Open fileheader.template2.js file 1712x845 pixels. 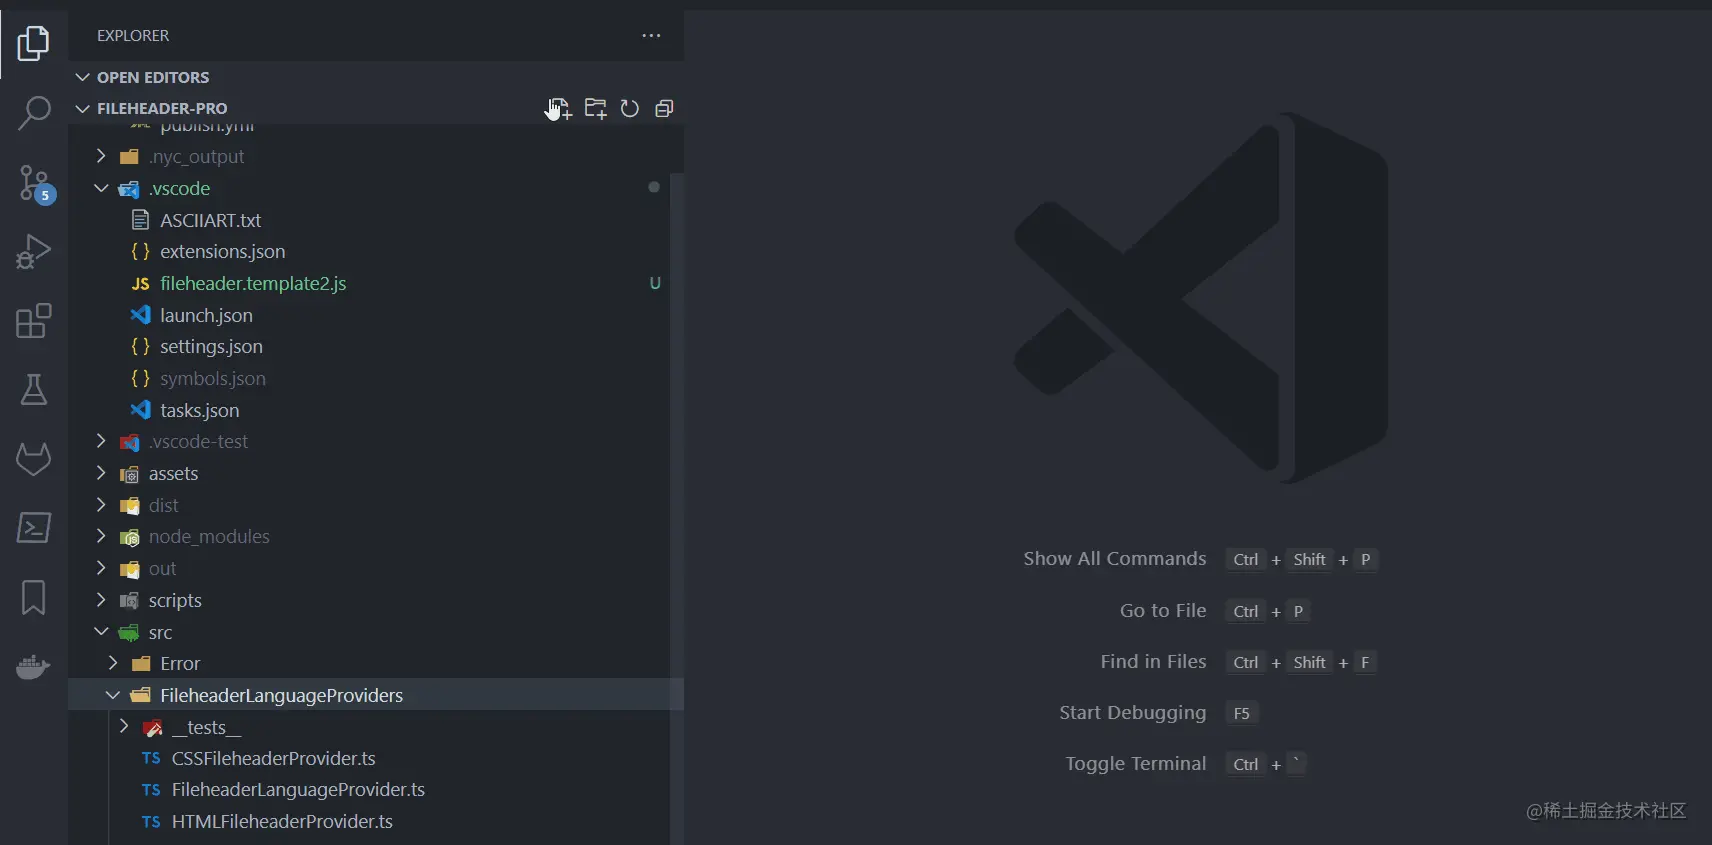(x=253, y=284)
